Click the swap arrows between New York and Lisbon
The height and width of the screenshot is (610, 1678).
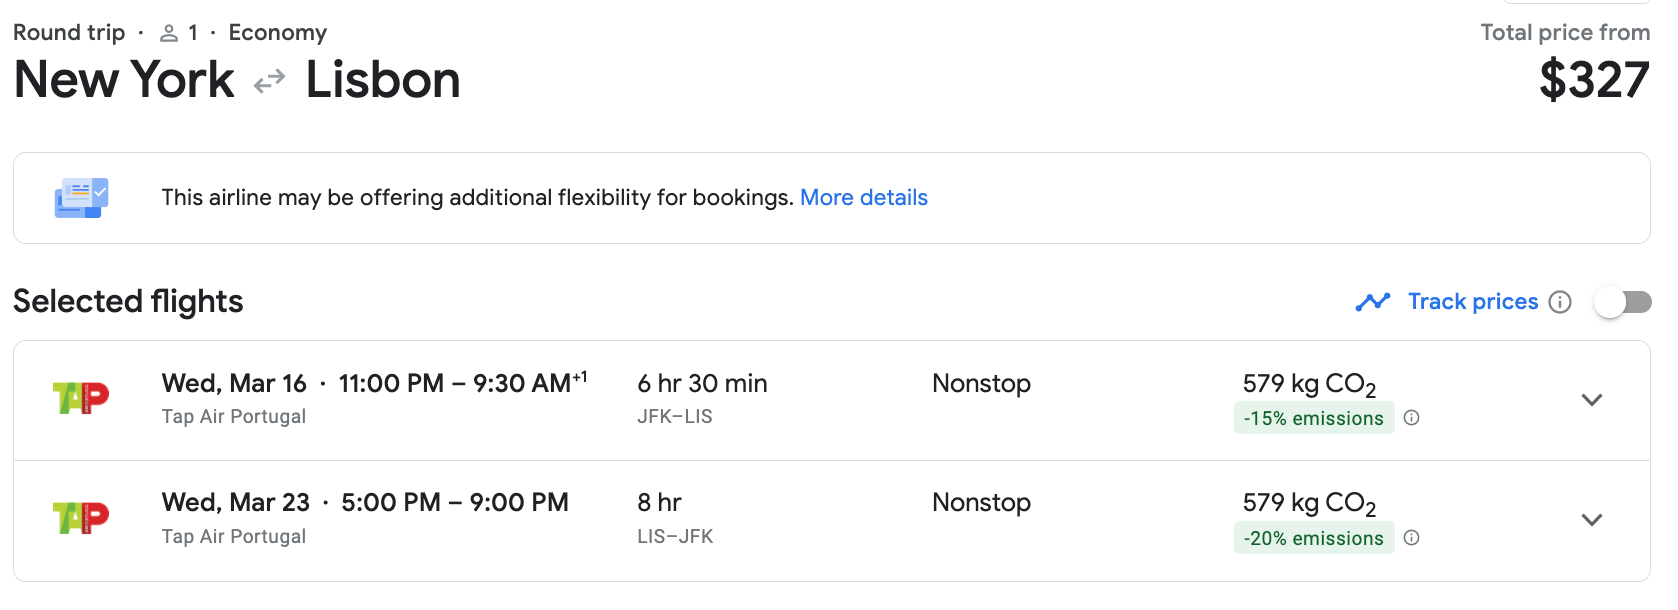(x=270, y=81)
